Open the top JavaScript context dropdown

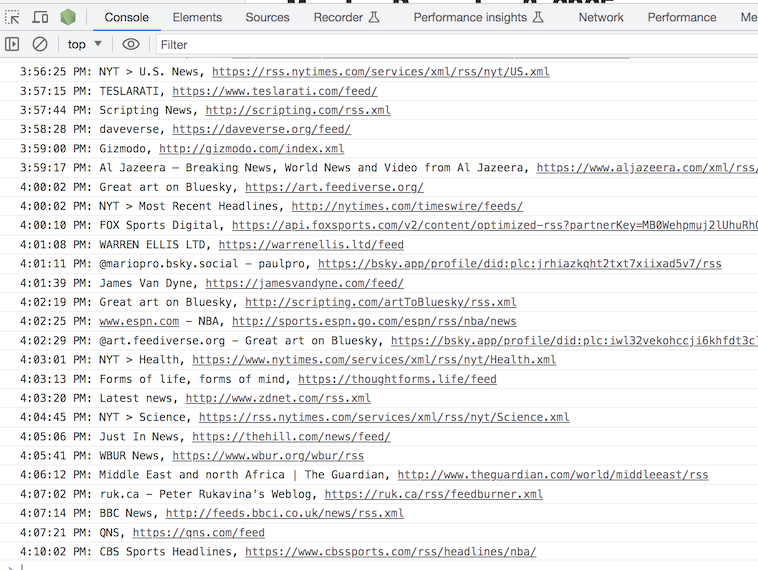click(x=85, y=44)
